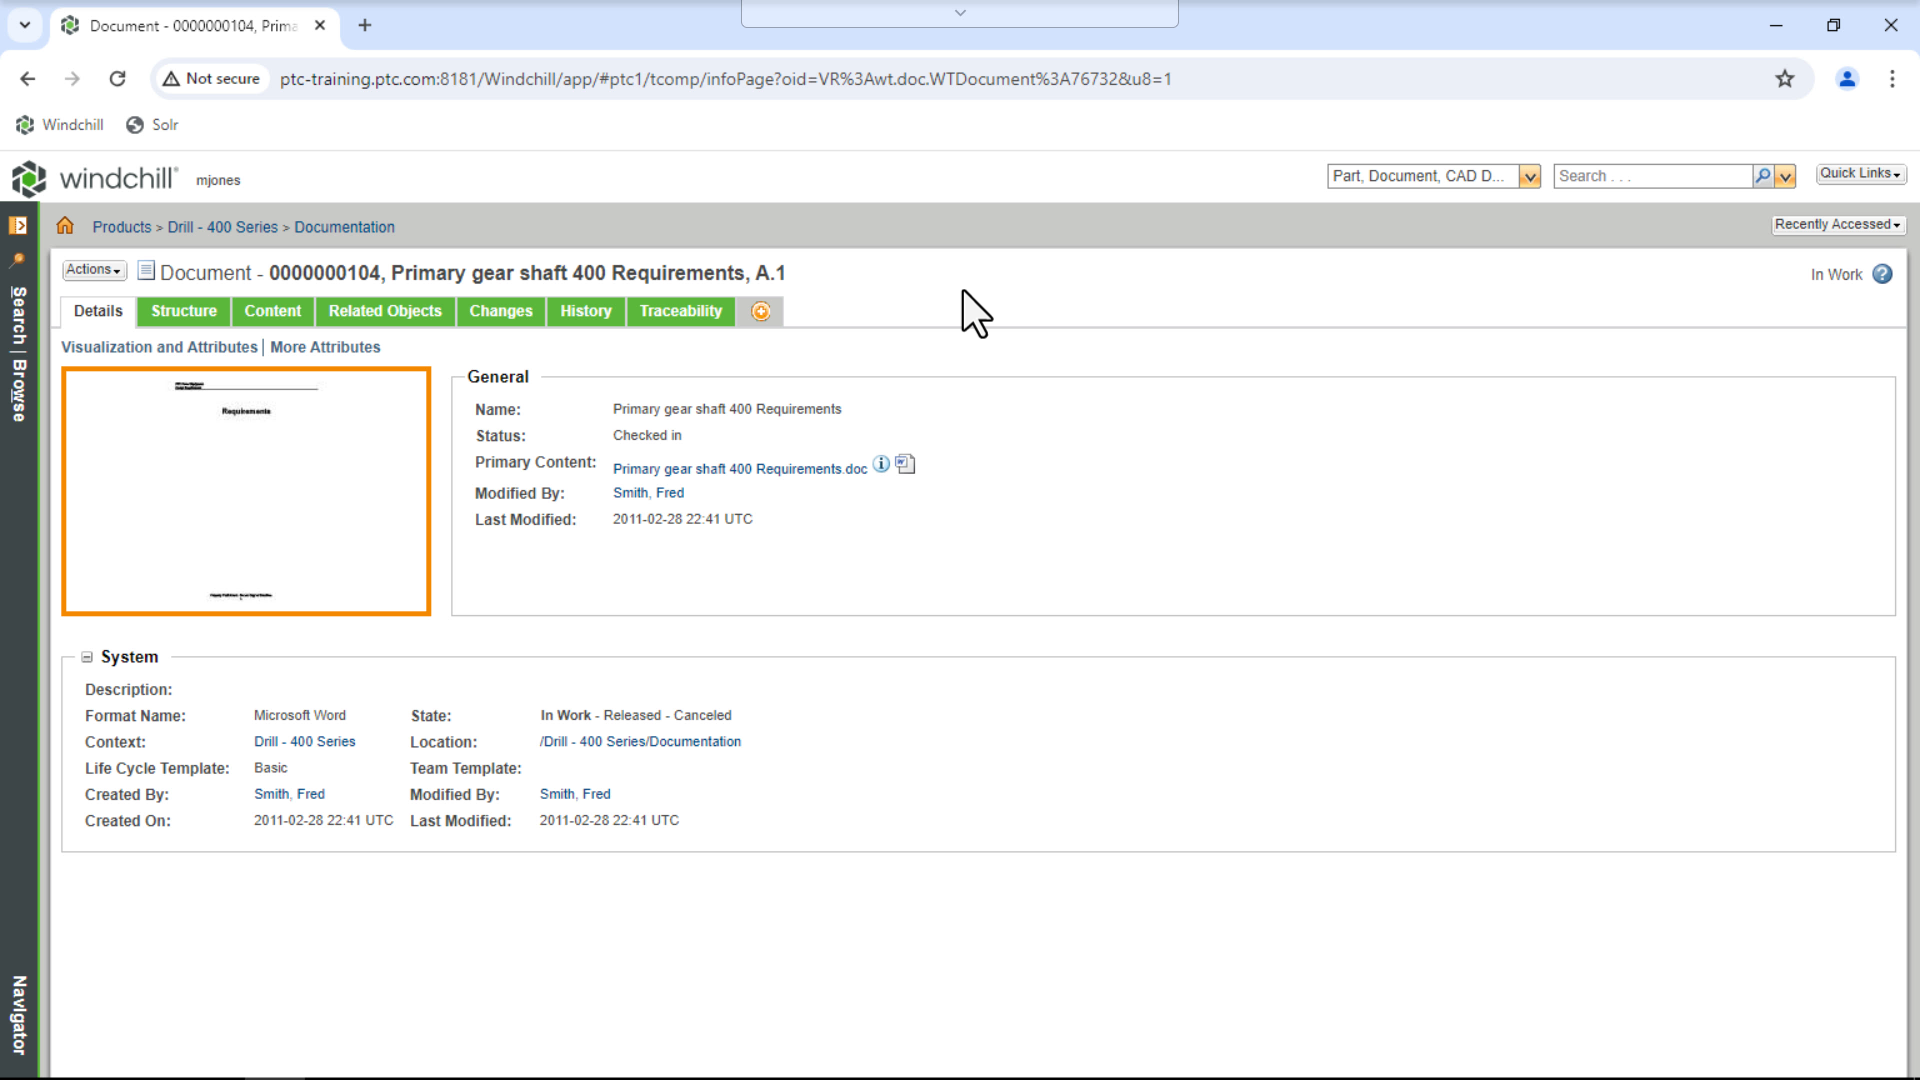This screenshot has height=1080, width=1920.
Task: Open the object type search dropdown
Action: pyautogui.click(x=1529, y=177)
